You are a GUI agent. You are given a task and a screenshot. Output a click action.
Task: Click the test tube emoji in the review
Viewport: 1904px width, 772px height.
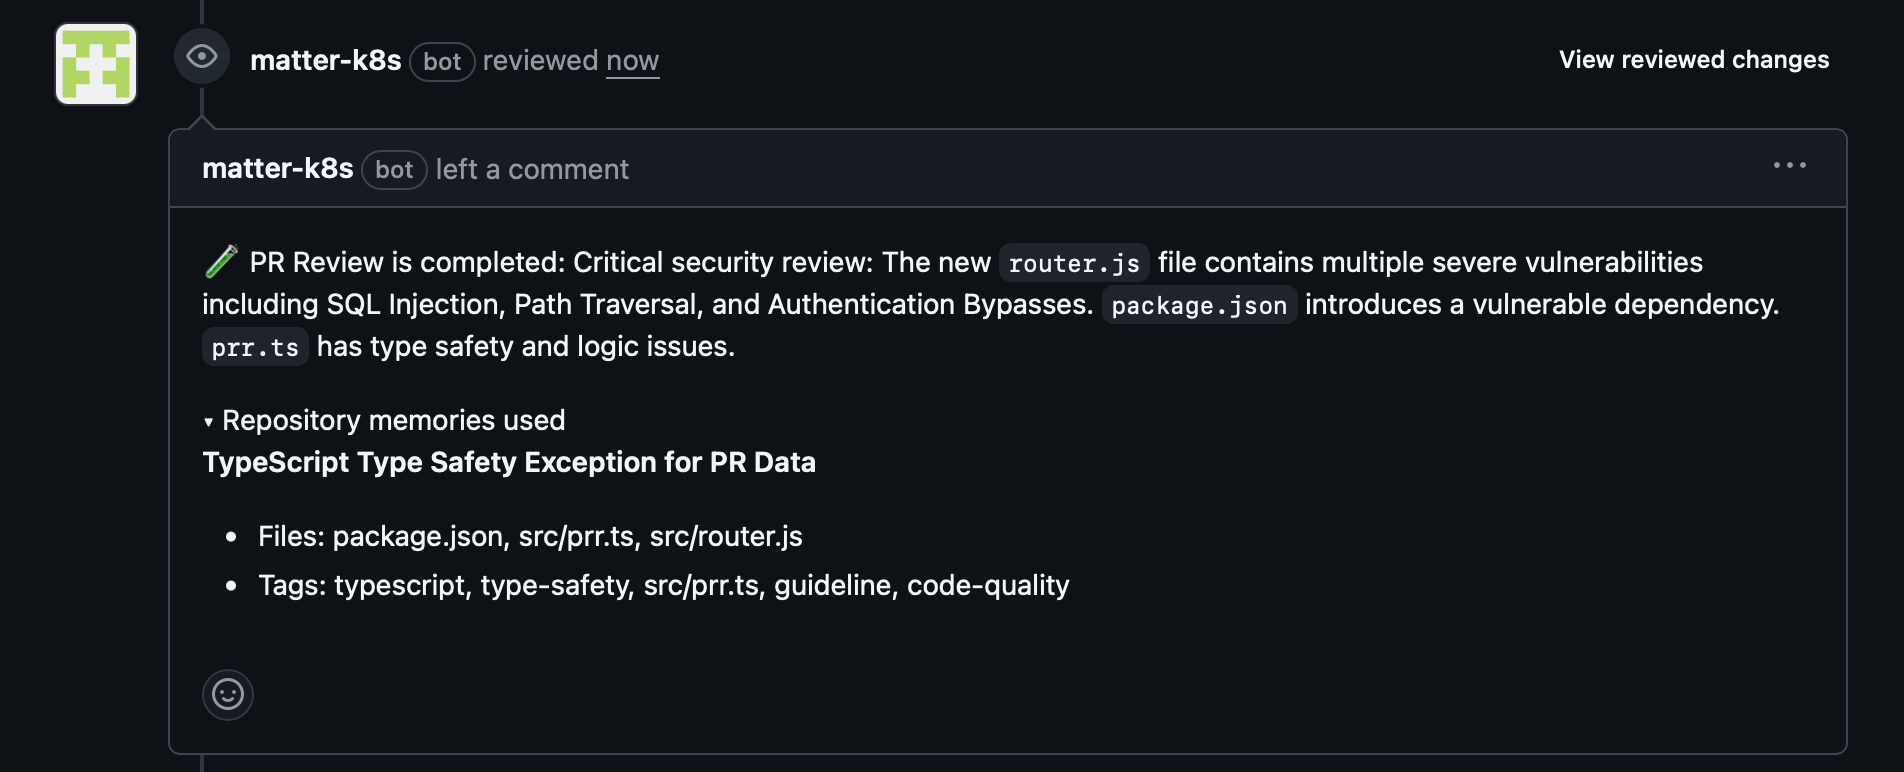click(222, 261)
